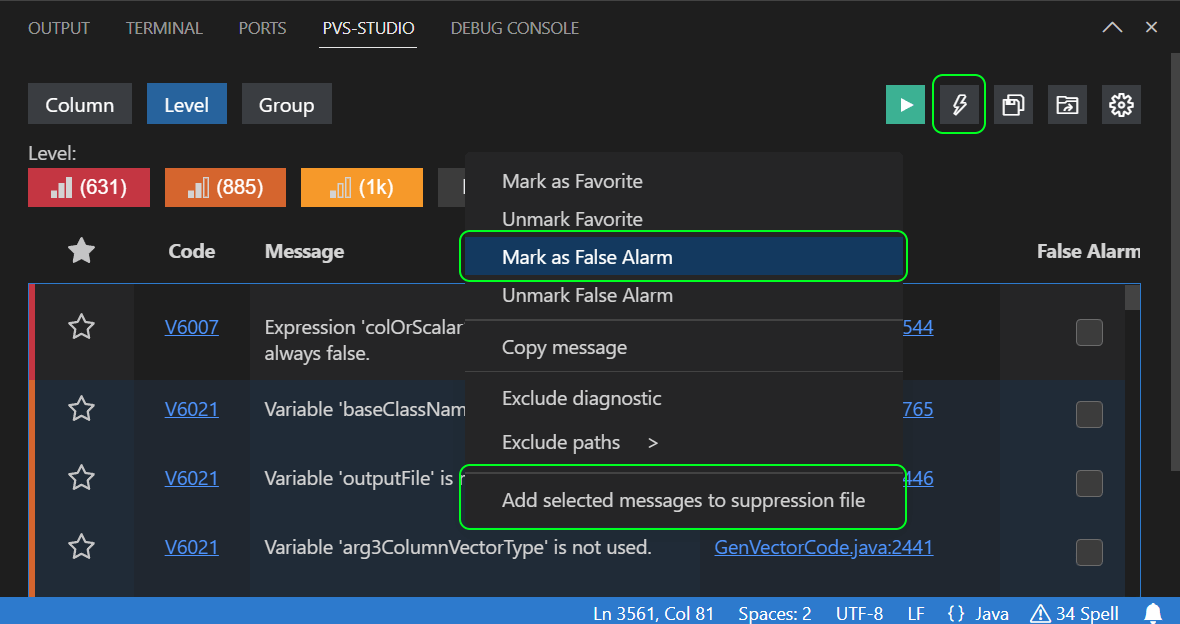Click the lightning quick-action icon in PVS-Studio toolbar

tap(958, 104)
